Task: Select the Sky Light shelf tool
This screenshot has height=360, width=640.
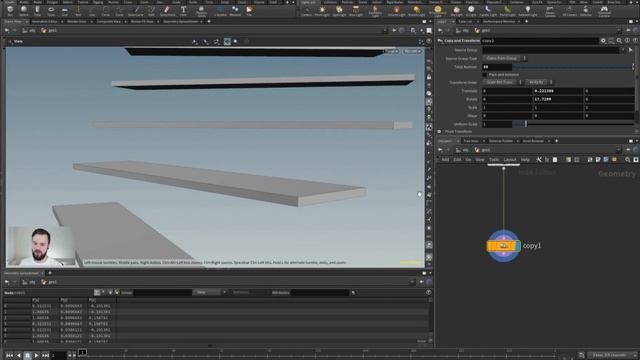Action: pyautogui.click(x=457, y=11)
